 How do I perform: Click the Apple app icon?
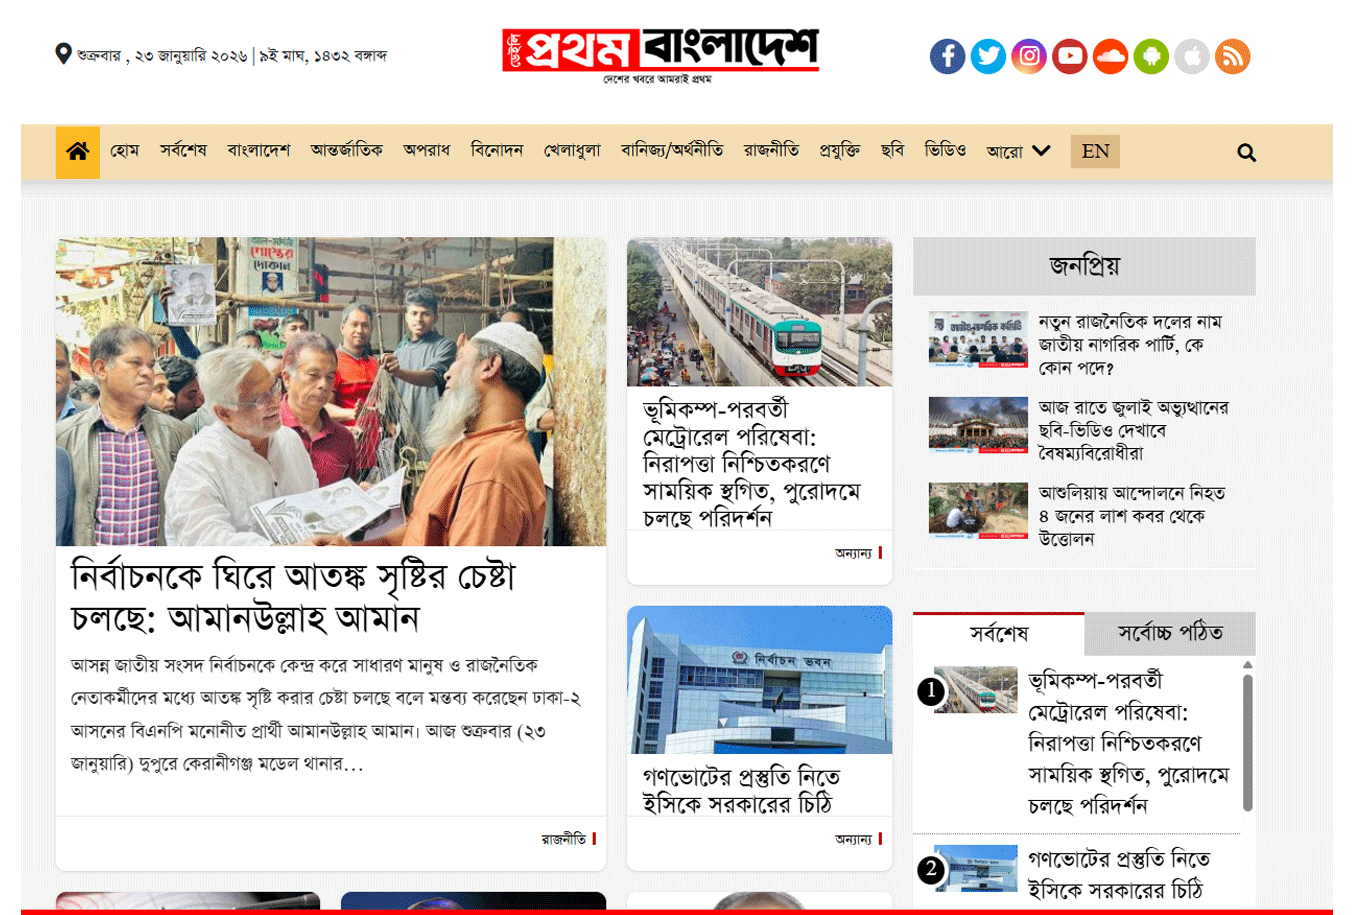(x=1191, y=56)
